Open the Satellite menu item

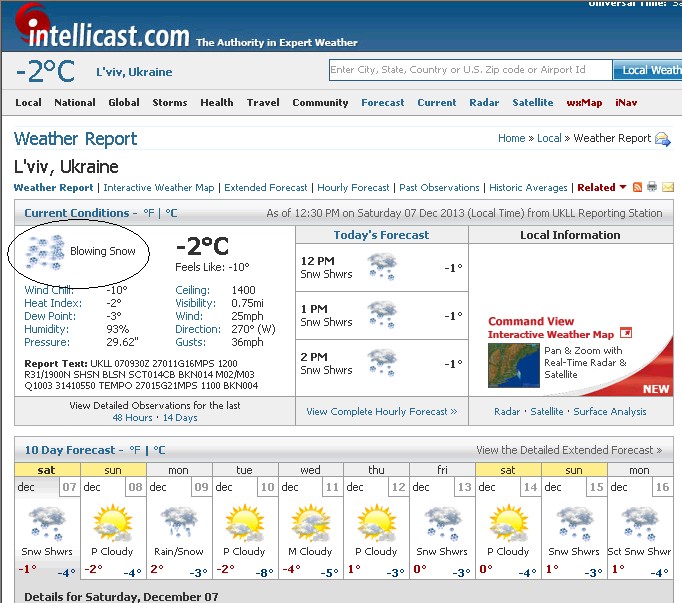coord(532,102)
